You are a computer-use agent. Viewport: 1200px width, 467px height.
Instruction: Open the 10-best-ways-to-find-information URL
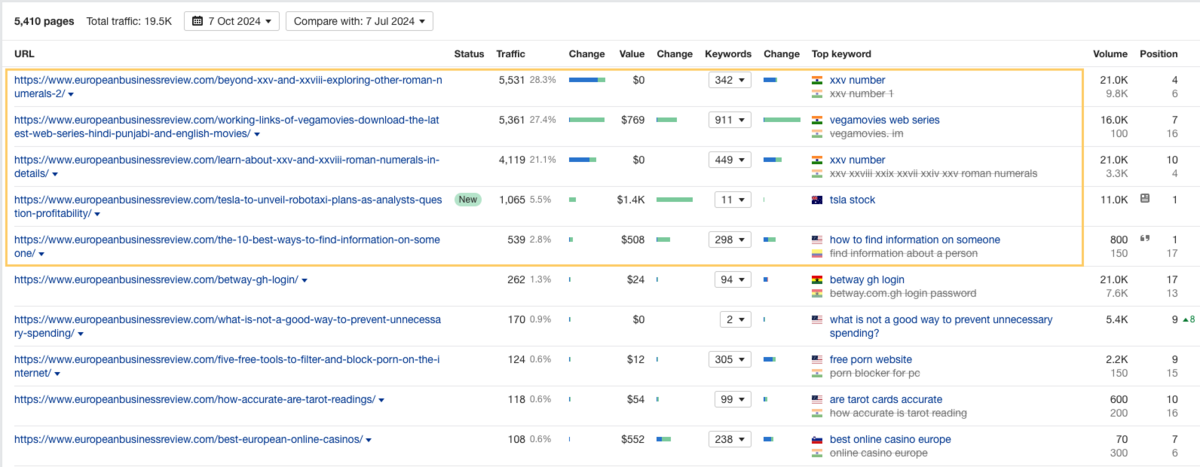click(x=228, y=246)
